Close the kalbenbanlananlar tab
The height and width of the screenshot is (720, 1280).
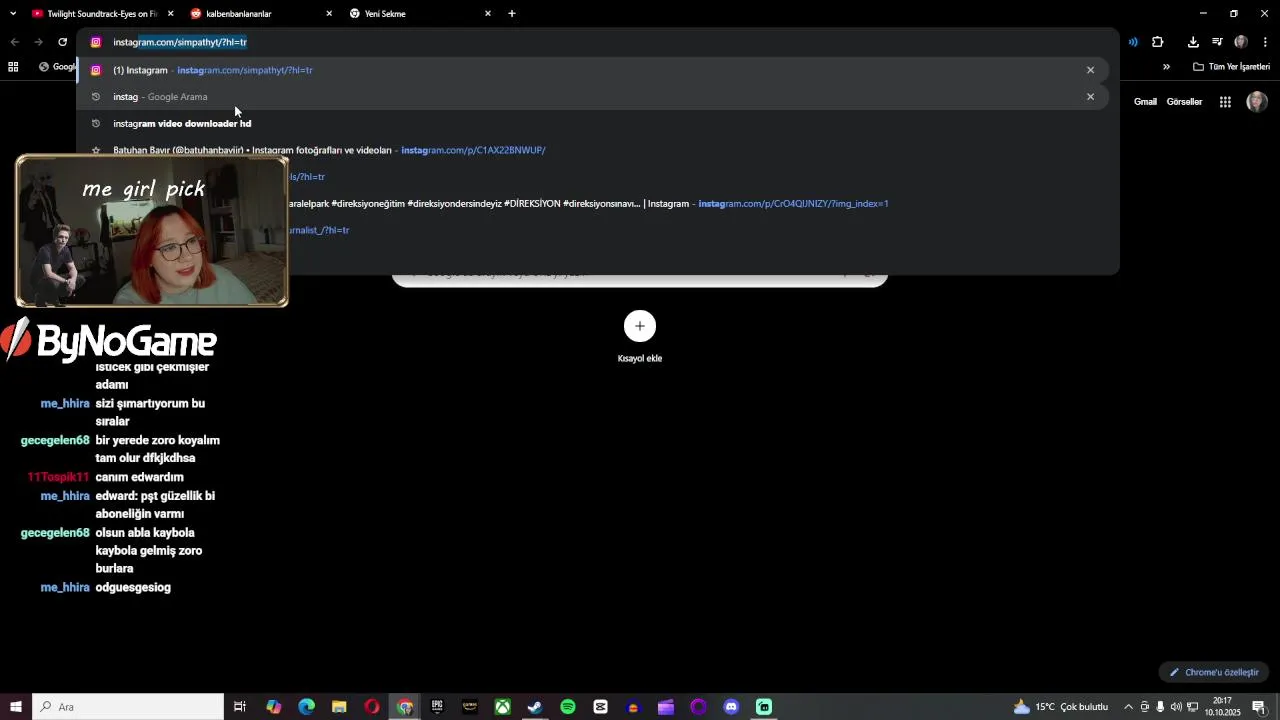click(x=329, y=14)
